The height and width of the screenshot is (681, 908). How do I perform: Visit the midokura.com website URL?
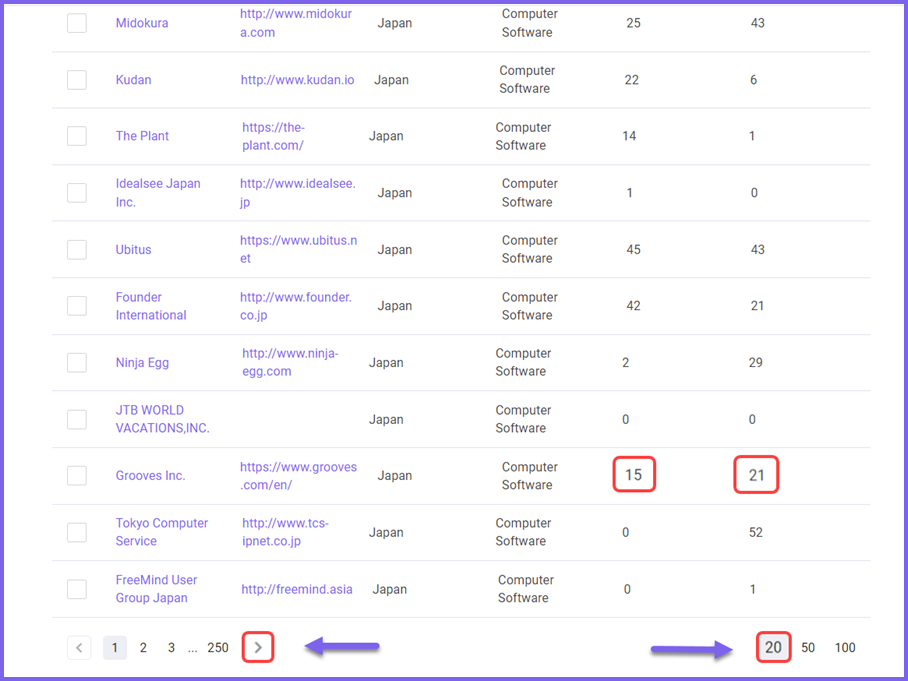click(296, 23)
